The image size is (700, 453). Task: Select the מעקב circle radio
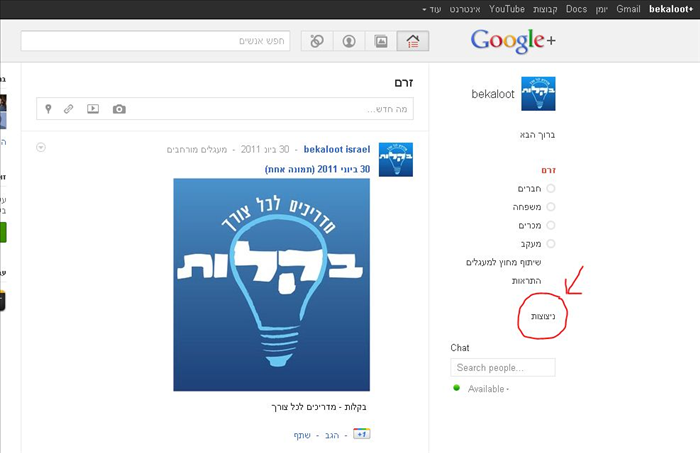pyautogui.click(x=551, y=243)
